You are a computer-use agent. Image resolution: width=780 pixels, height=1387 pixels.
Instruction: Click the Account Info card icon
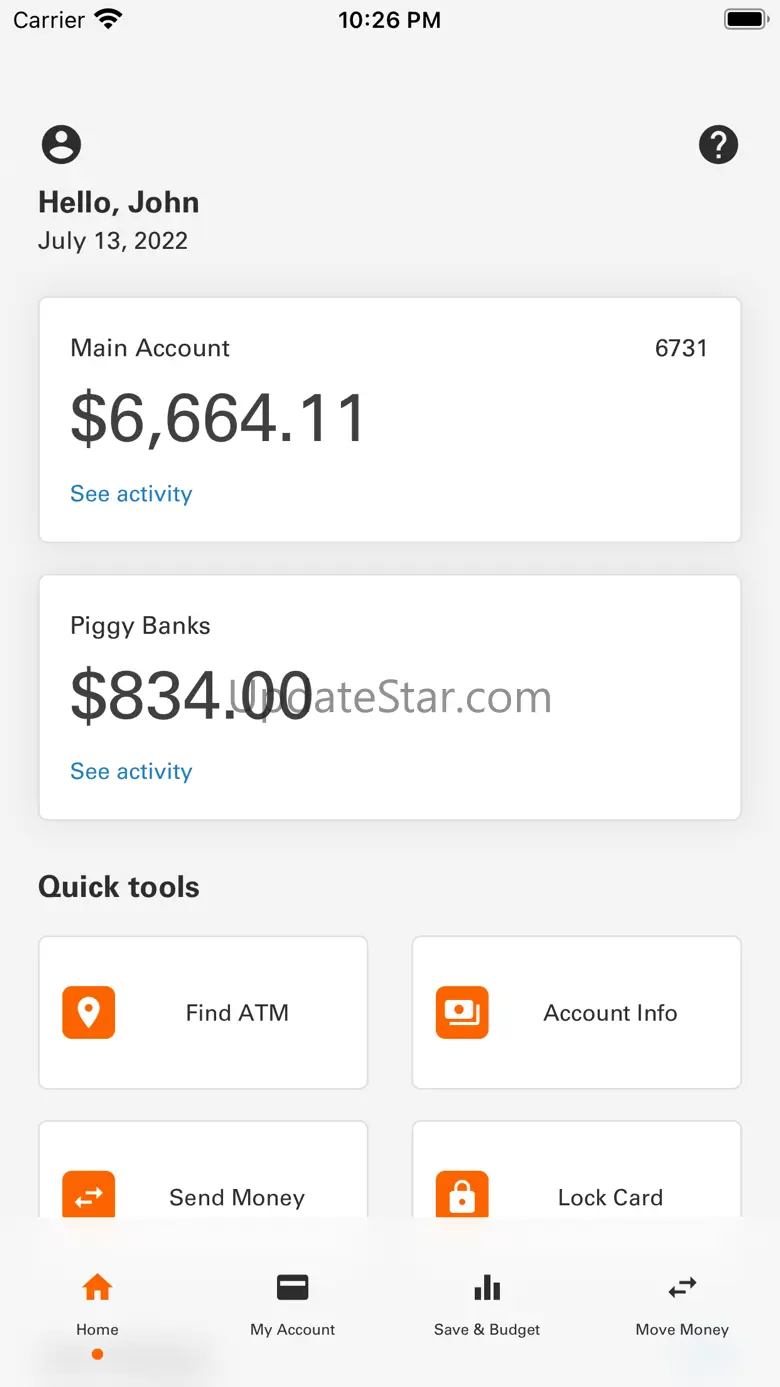click(462, 1012)
